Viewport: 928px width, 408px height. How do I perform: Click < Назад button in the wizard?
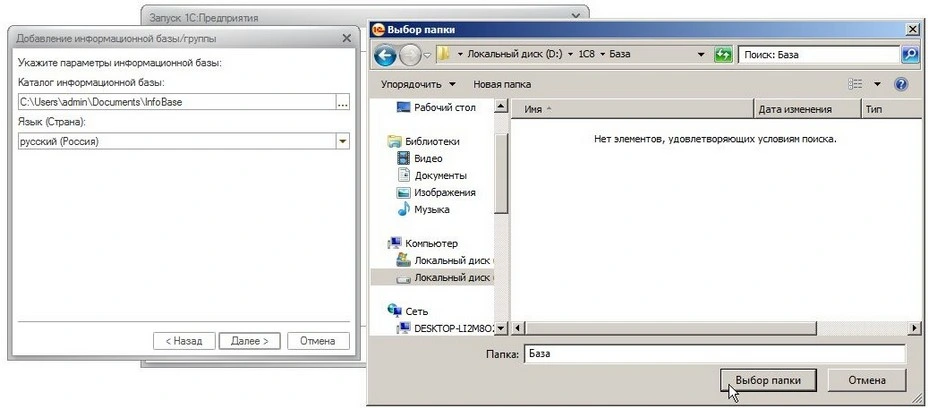[183, 340]
